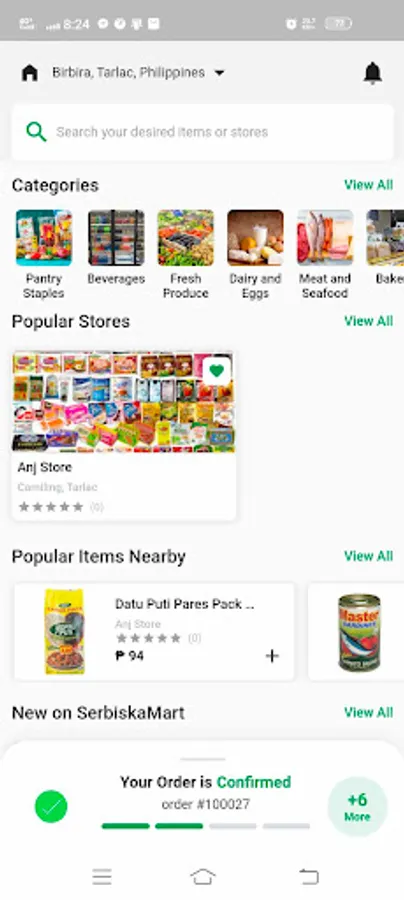The image size is (404, 900).
Task: Tap the green search magnifier icon
Action: click(x=36, y=131)
